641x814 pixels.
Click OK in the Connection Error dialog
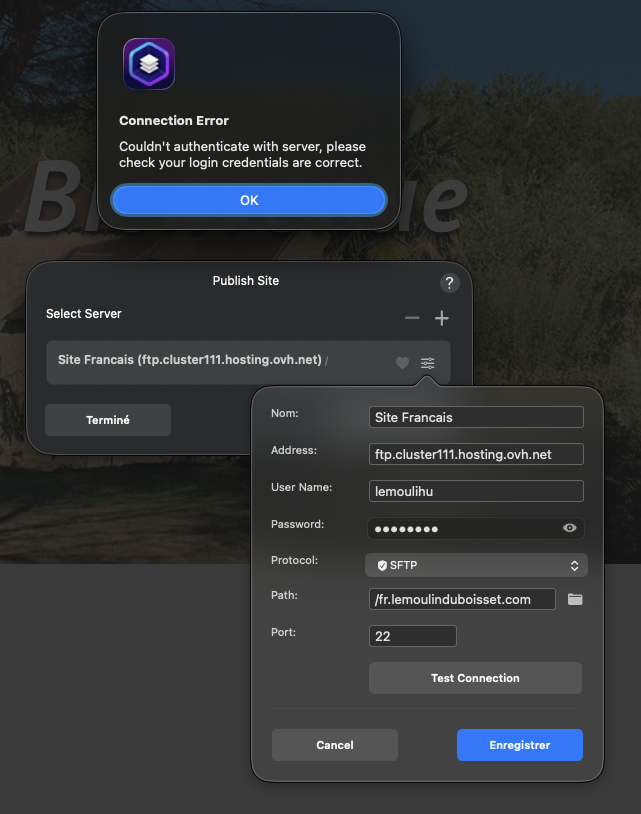[249, 200]
